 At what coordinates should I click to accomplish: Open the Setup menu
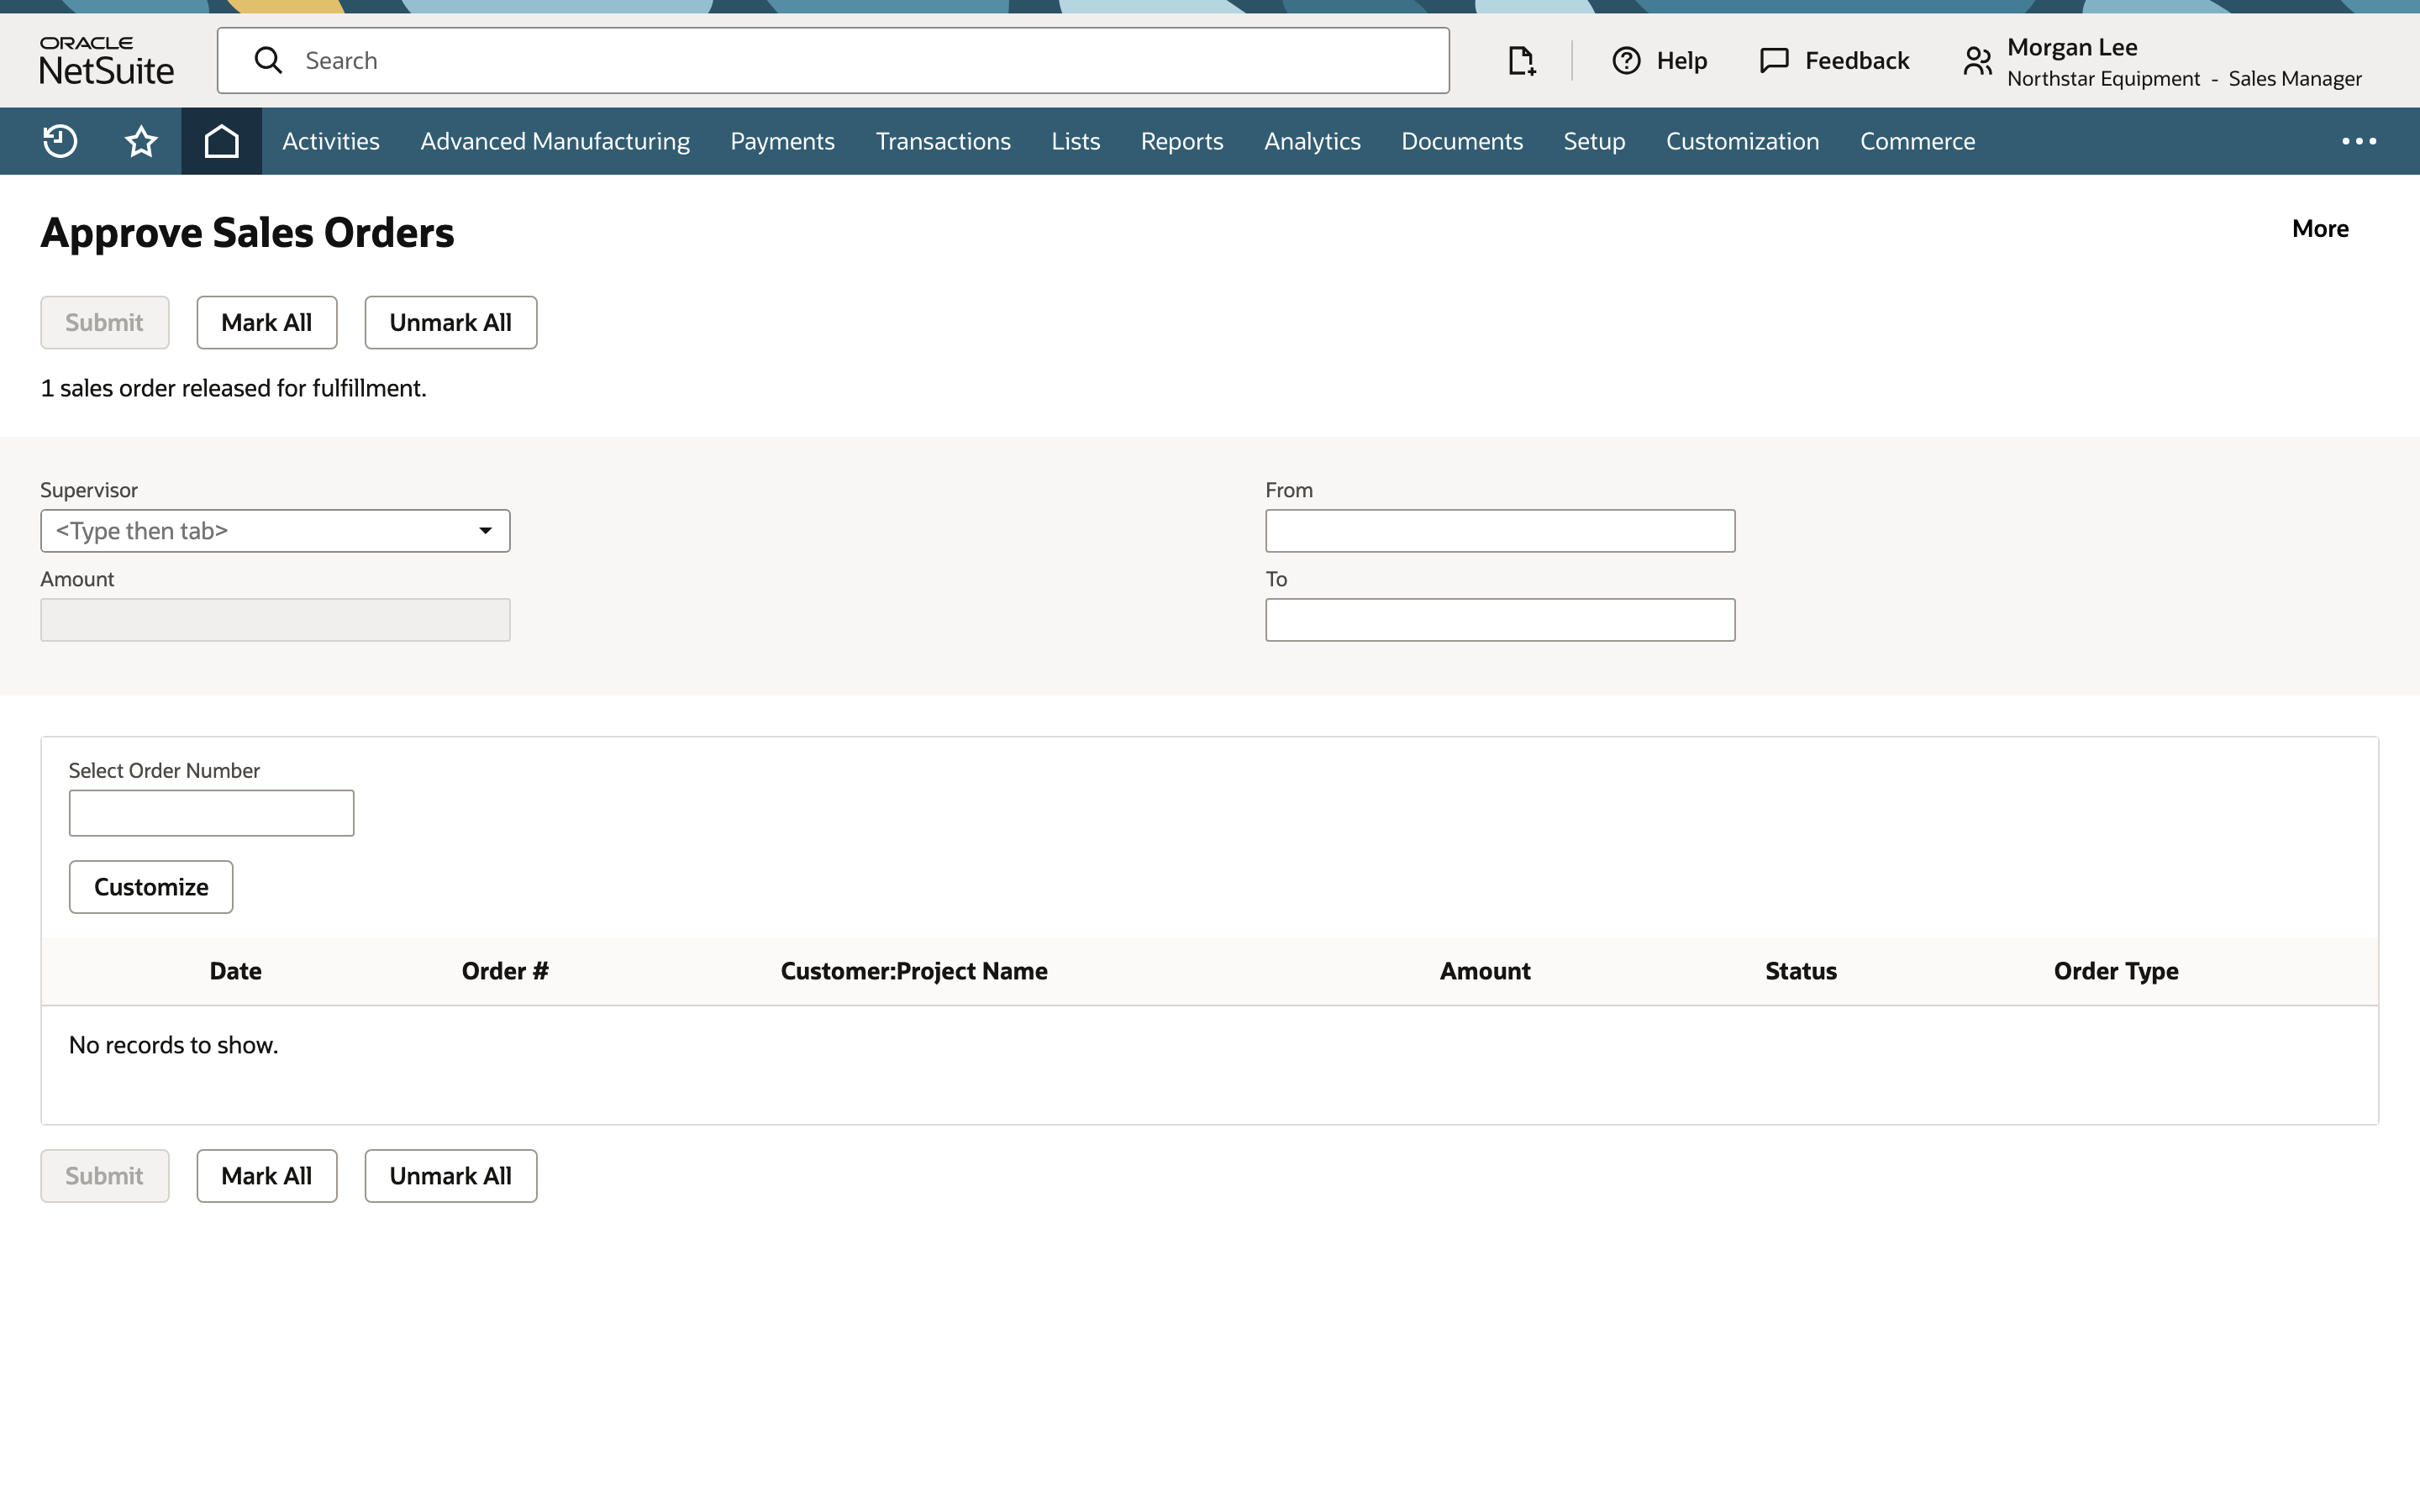coord(1594,141)
